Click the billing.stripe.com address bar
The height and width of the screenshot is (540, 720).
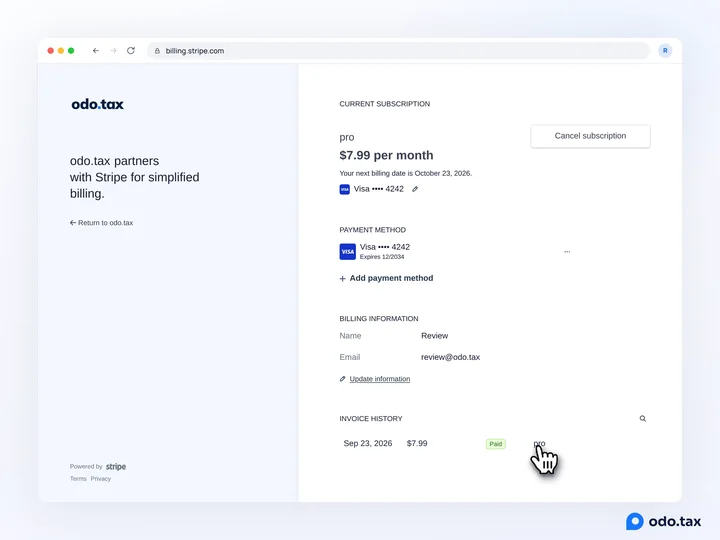pyautogui.click(x=398, y=51)
